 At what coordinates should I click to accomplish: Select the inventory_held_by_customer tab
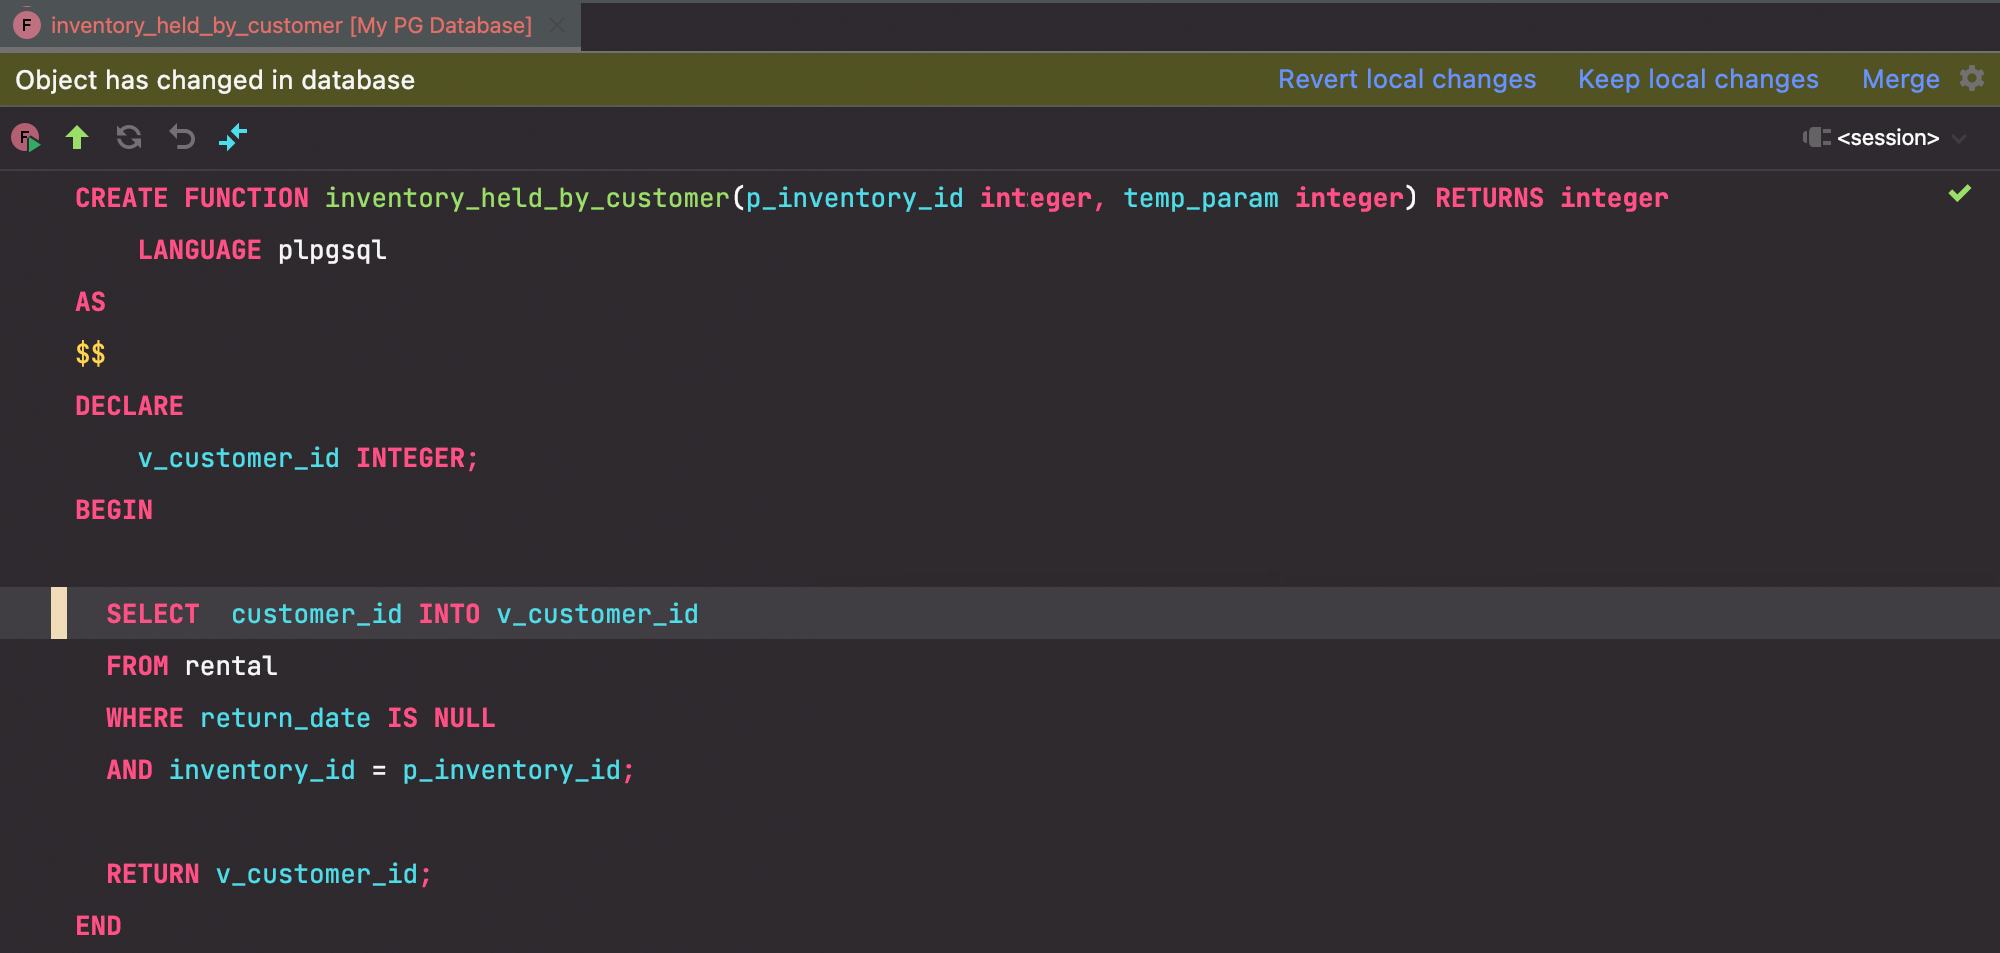(x=291, y=25)
